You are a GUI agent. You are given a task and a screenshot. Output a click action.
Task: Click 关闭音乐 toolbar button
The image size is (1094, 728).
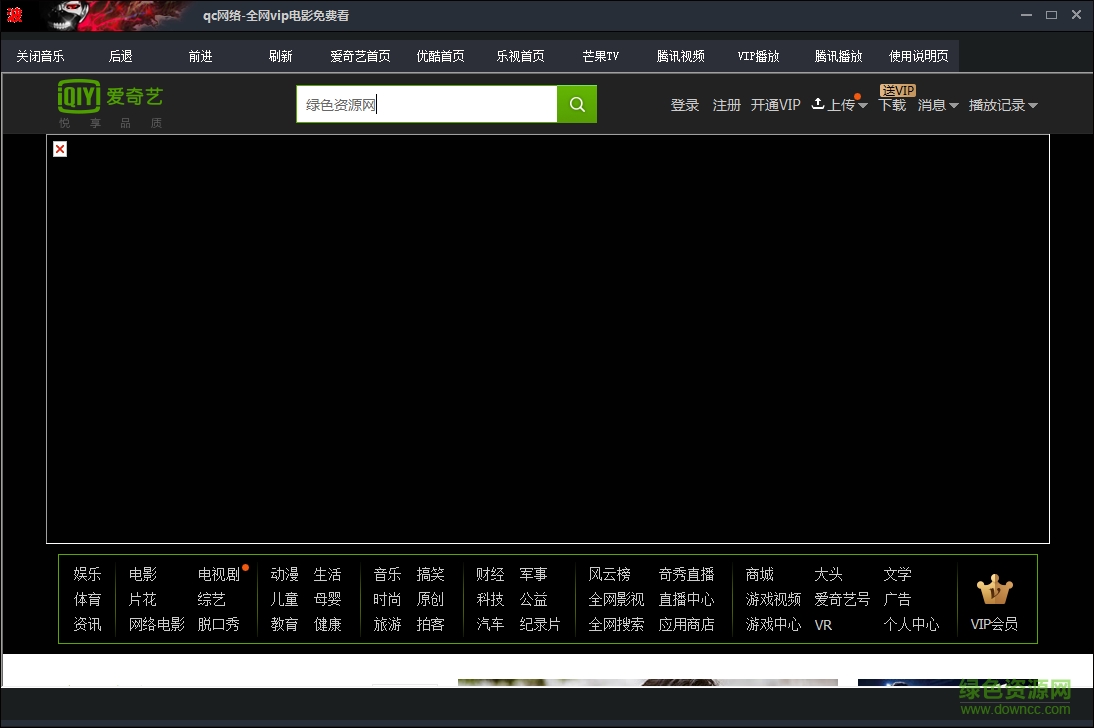point(40,56)
